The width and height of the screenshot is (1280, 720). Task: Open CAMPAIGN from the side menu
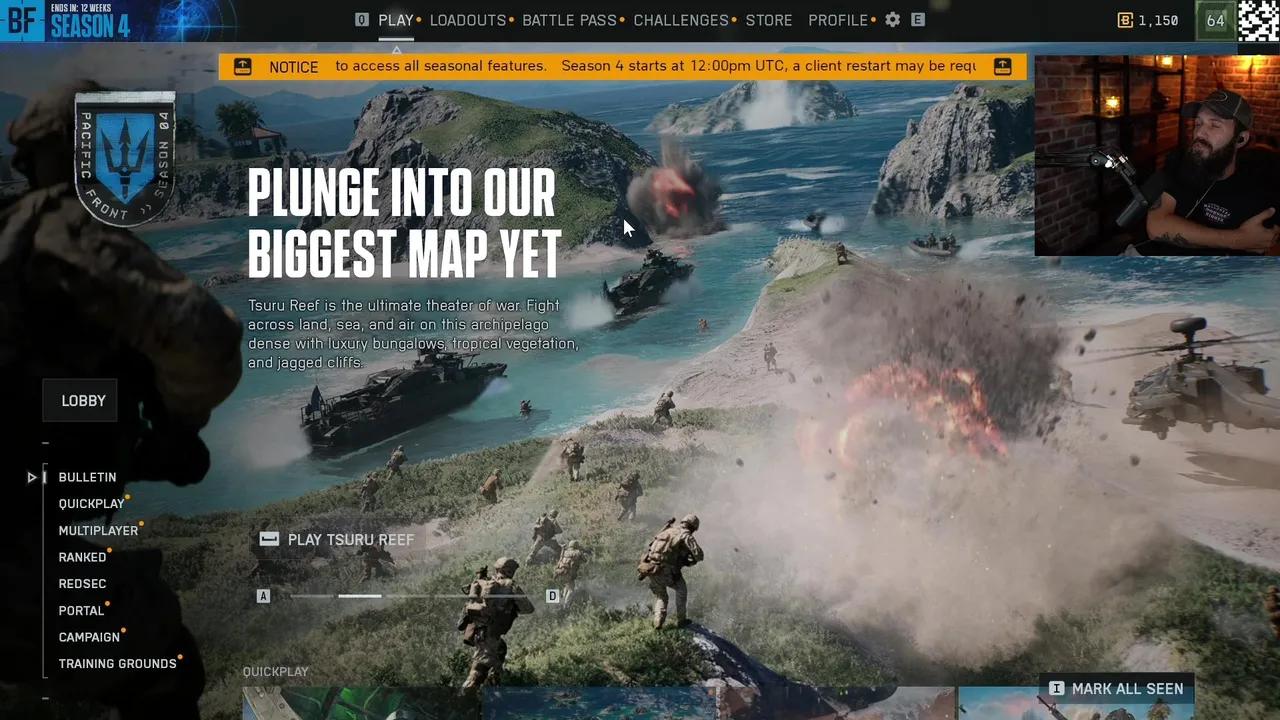[x=89, y=637]
